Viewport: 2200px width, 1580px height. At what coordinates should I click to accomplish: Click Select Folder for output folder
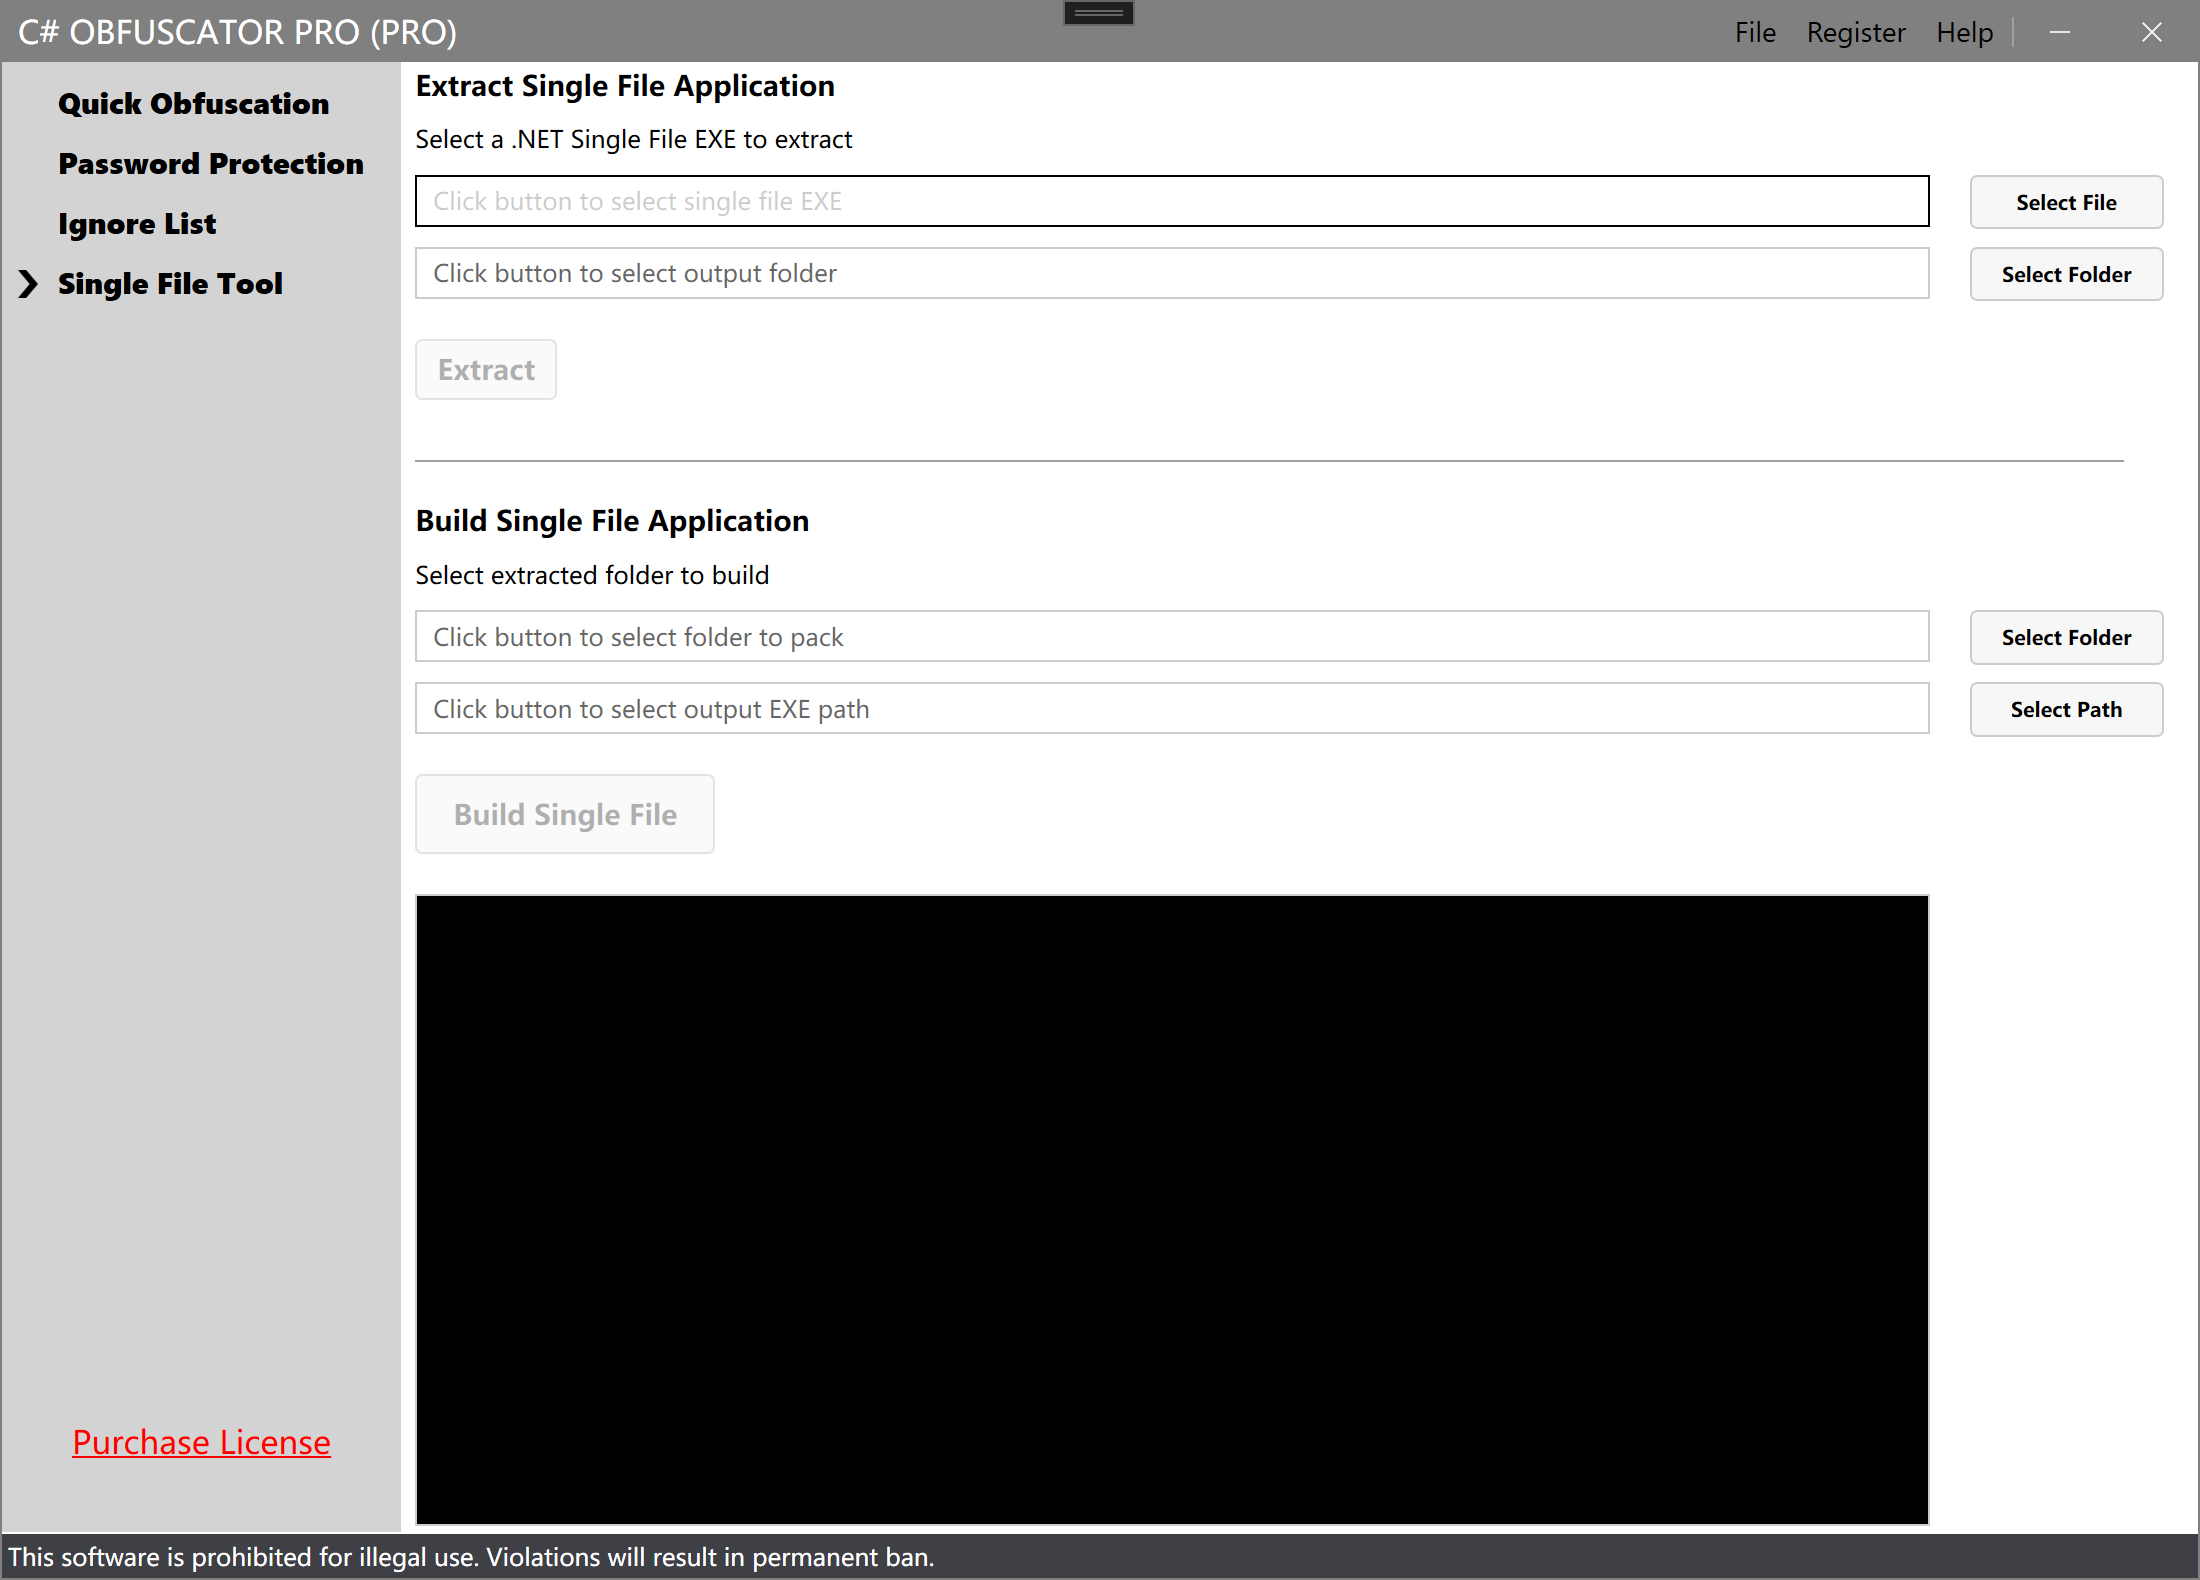(2066, 273)
